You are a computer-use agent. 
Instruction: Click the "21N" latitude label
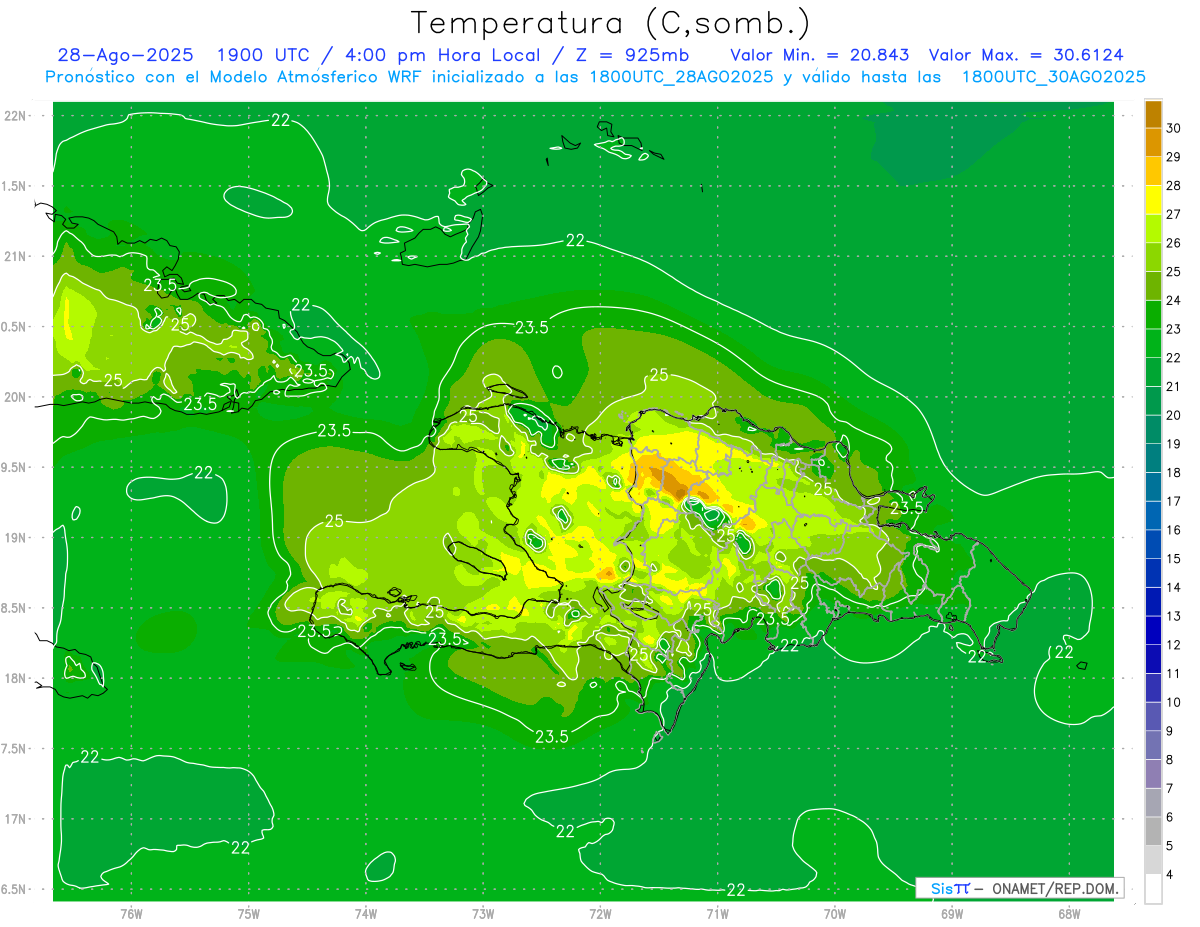tap(17, 256)
